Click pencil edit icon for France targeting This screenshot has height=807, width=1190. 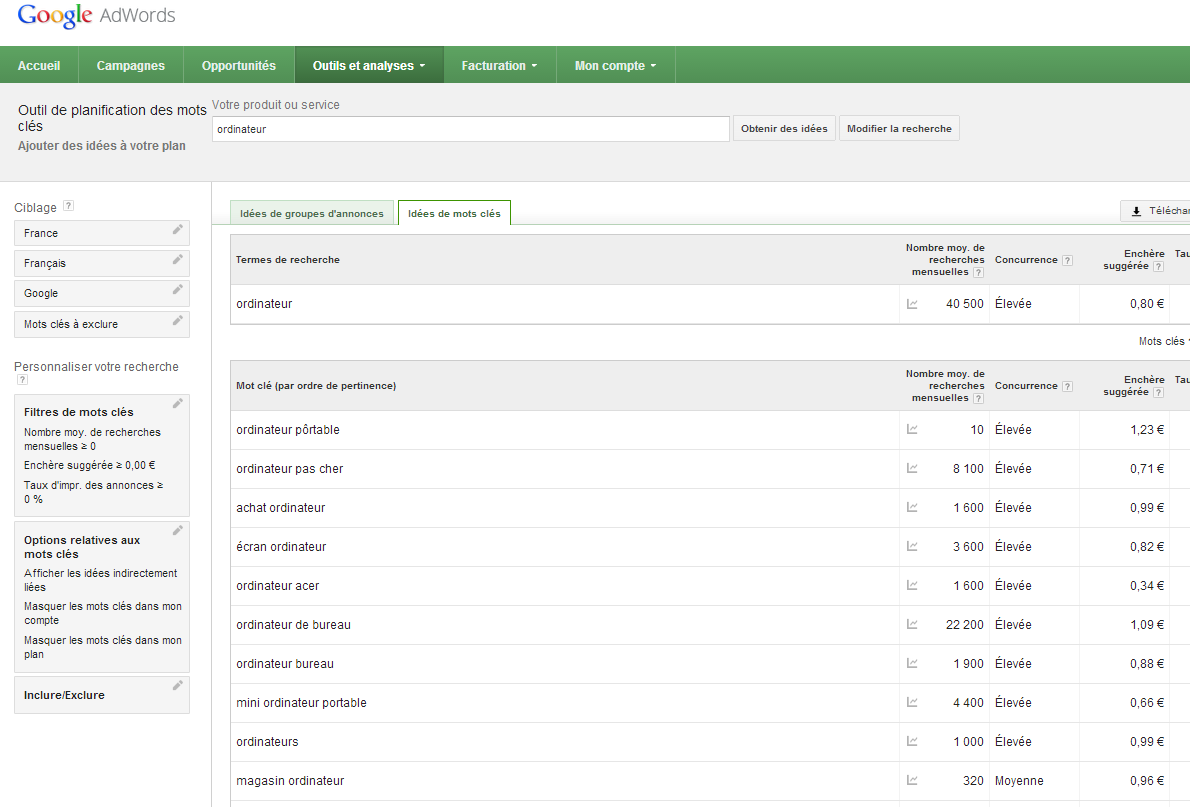pyautogui.click(x=177, y=230)
